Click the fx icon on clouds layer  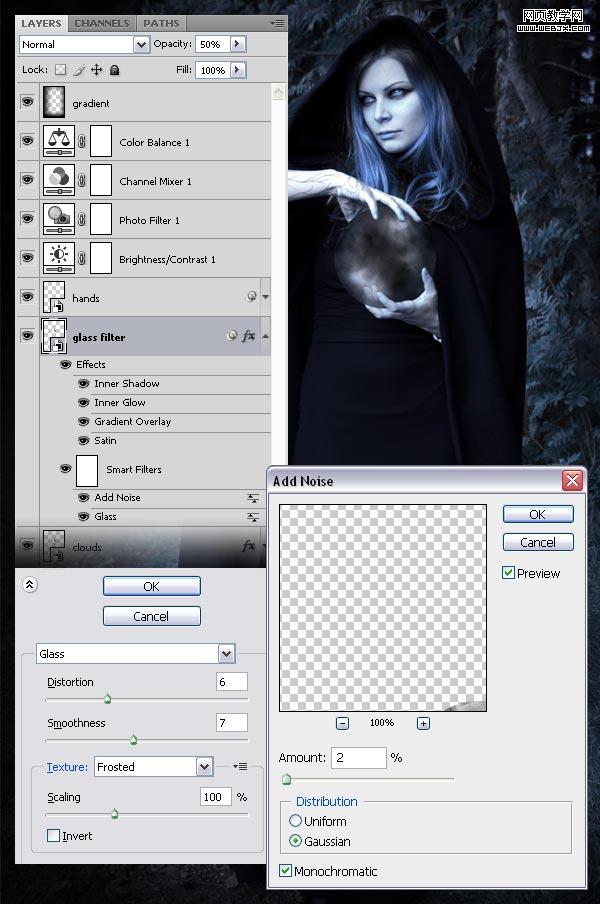point(248,545)
